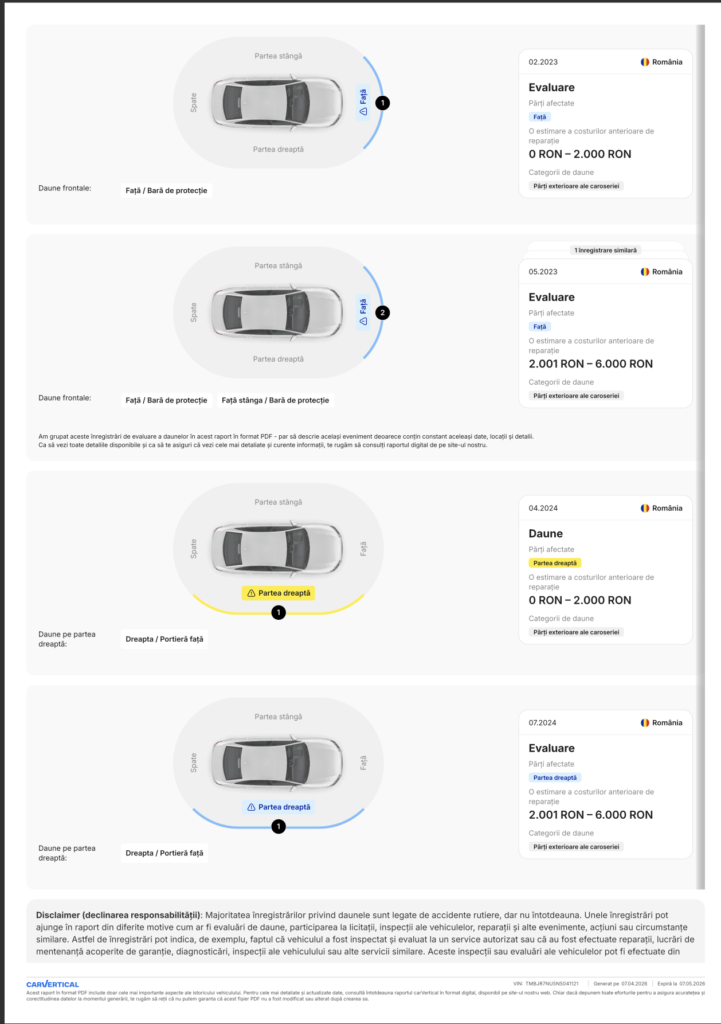Click the vertical scrollbar on the right
Image resolution: width=721 pixels, height=1024 pixels.
pos(701,457)
